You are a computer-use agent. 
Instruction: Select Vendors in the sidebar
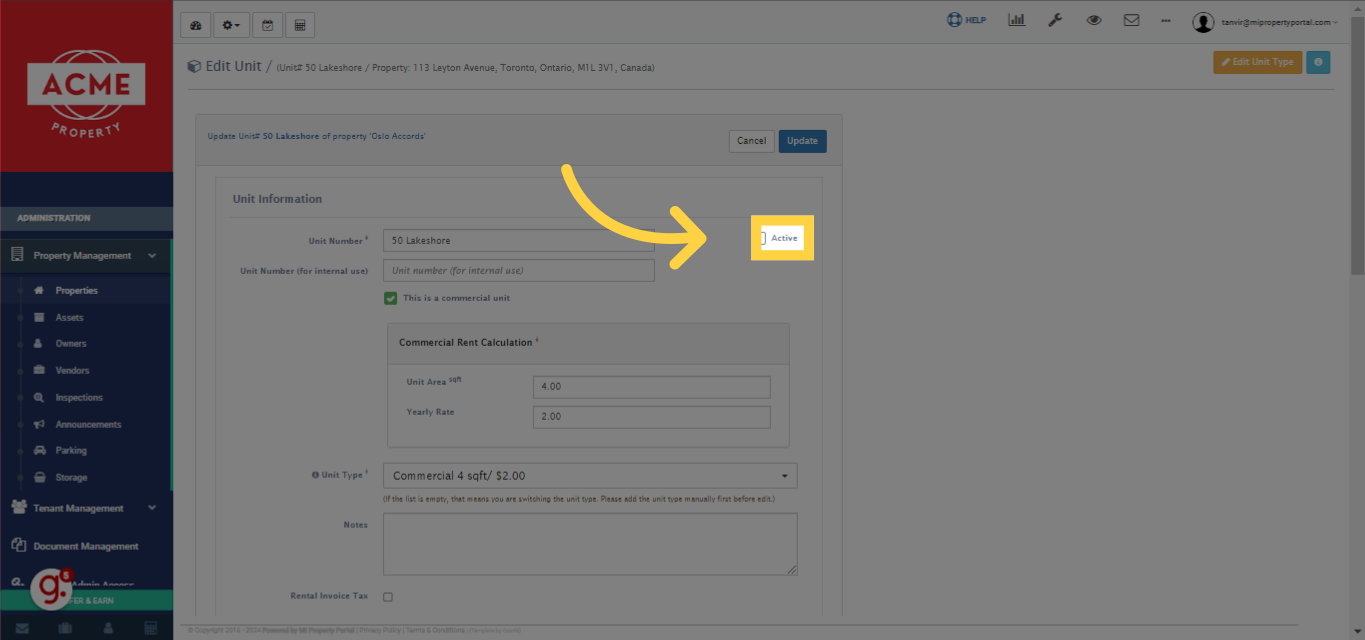(72, 370)
